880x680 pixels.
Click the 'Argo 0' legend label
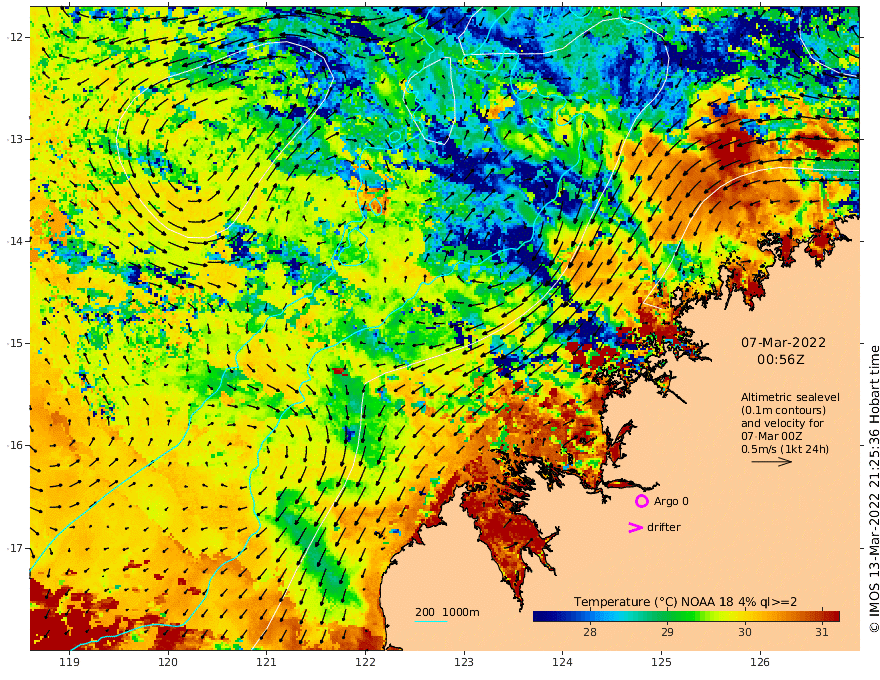point(671,501)
